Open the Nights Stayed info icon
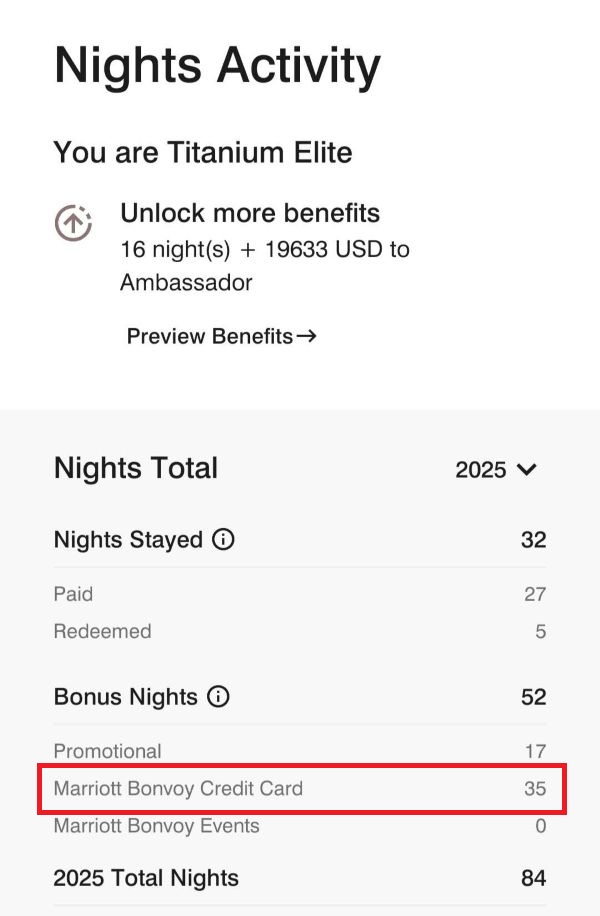600x916 pixels. [224, 540]
